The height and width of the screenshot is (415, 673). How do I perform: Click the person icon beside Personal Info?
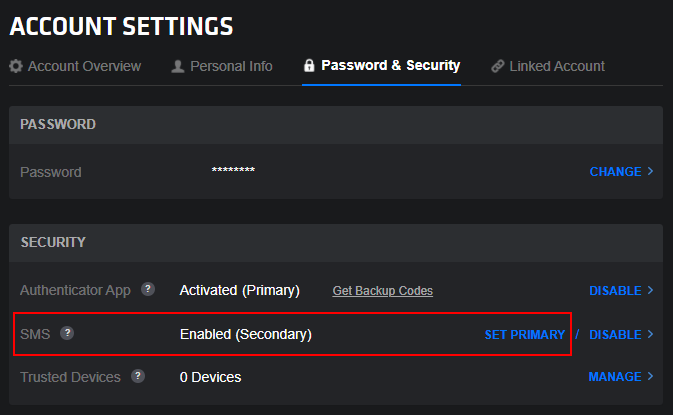[178, 67]
